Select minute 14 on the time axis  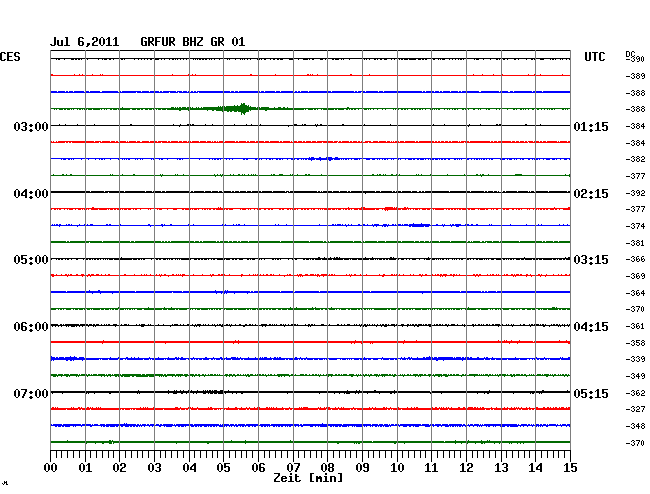tap(535, 467)
